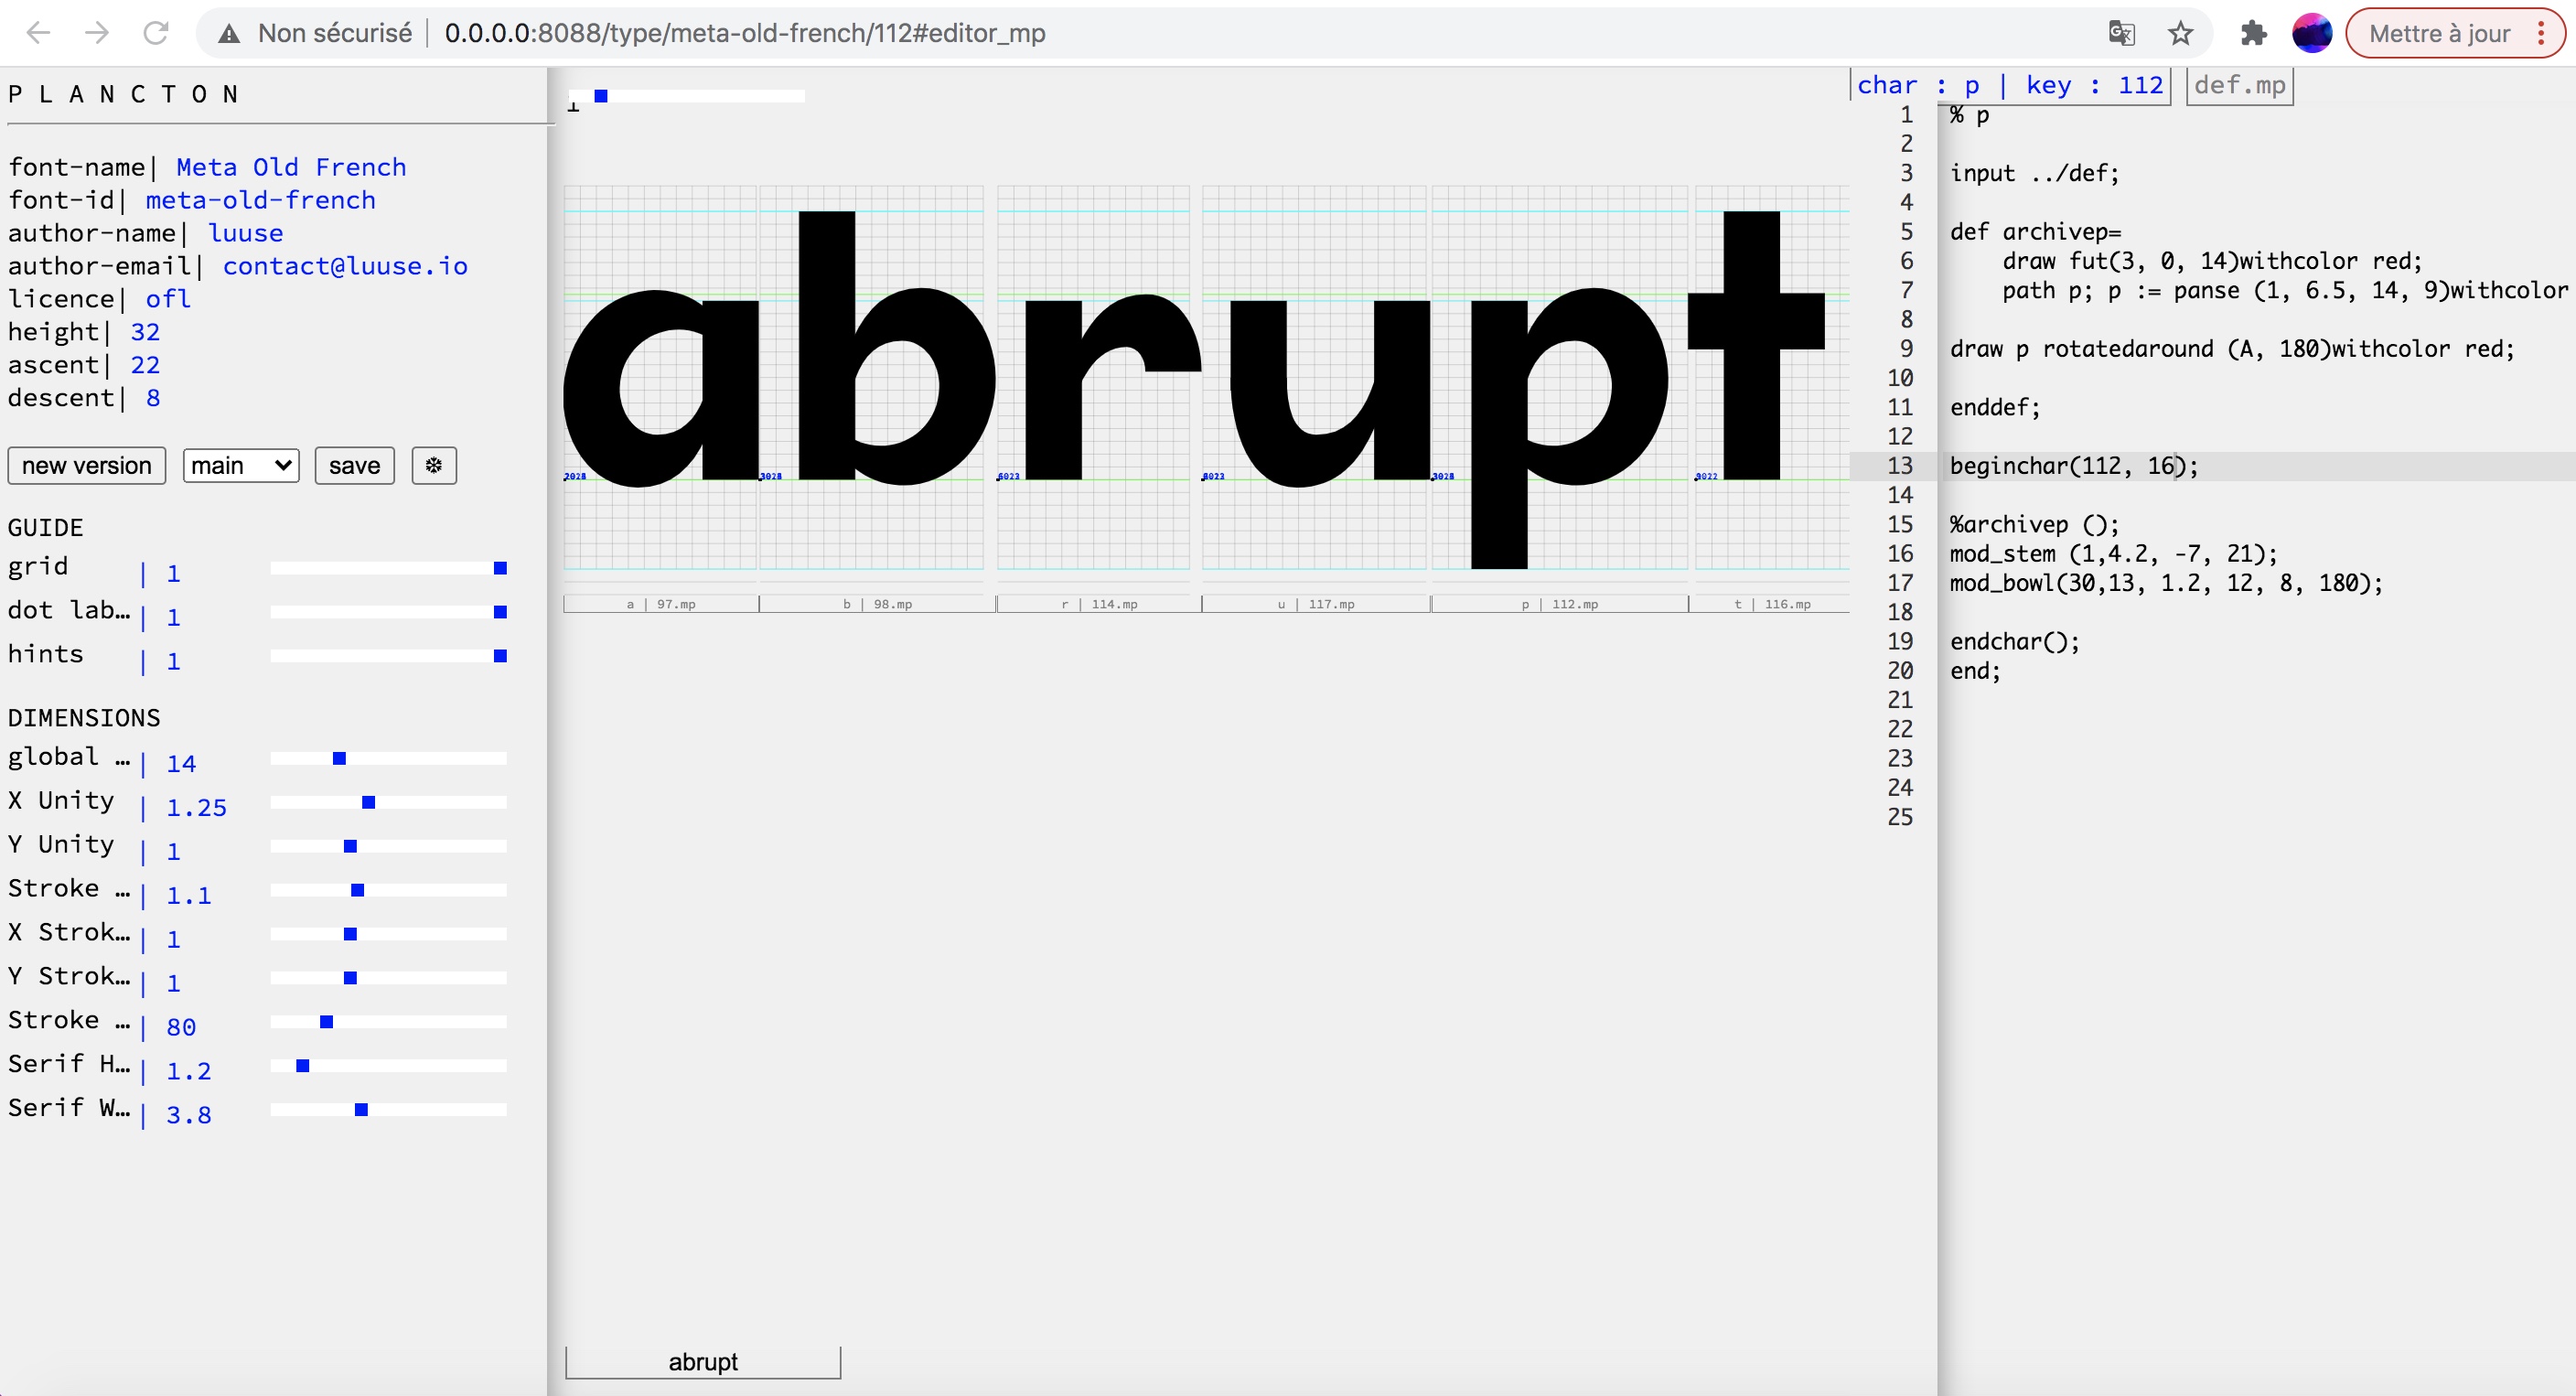This screenshot has width=2576, height=1396.
Task: Click the X Unity slider handle
Action: [x=368, y=803]
